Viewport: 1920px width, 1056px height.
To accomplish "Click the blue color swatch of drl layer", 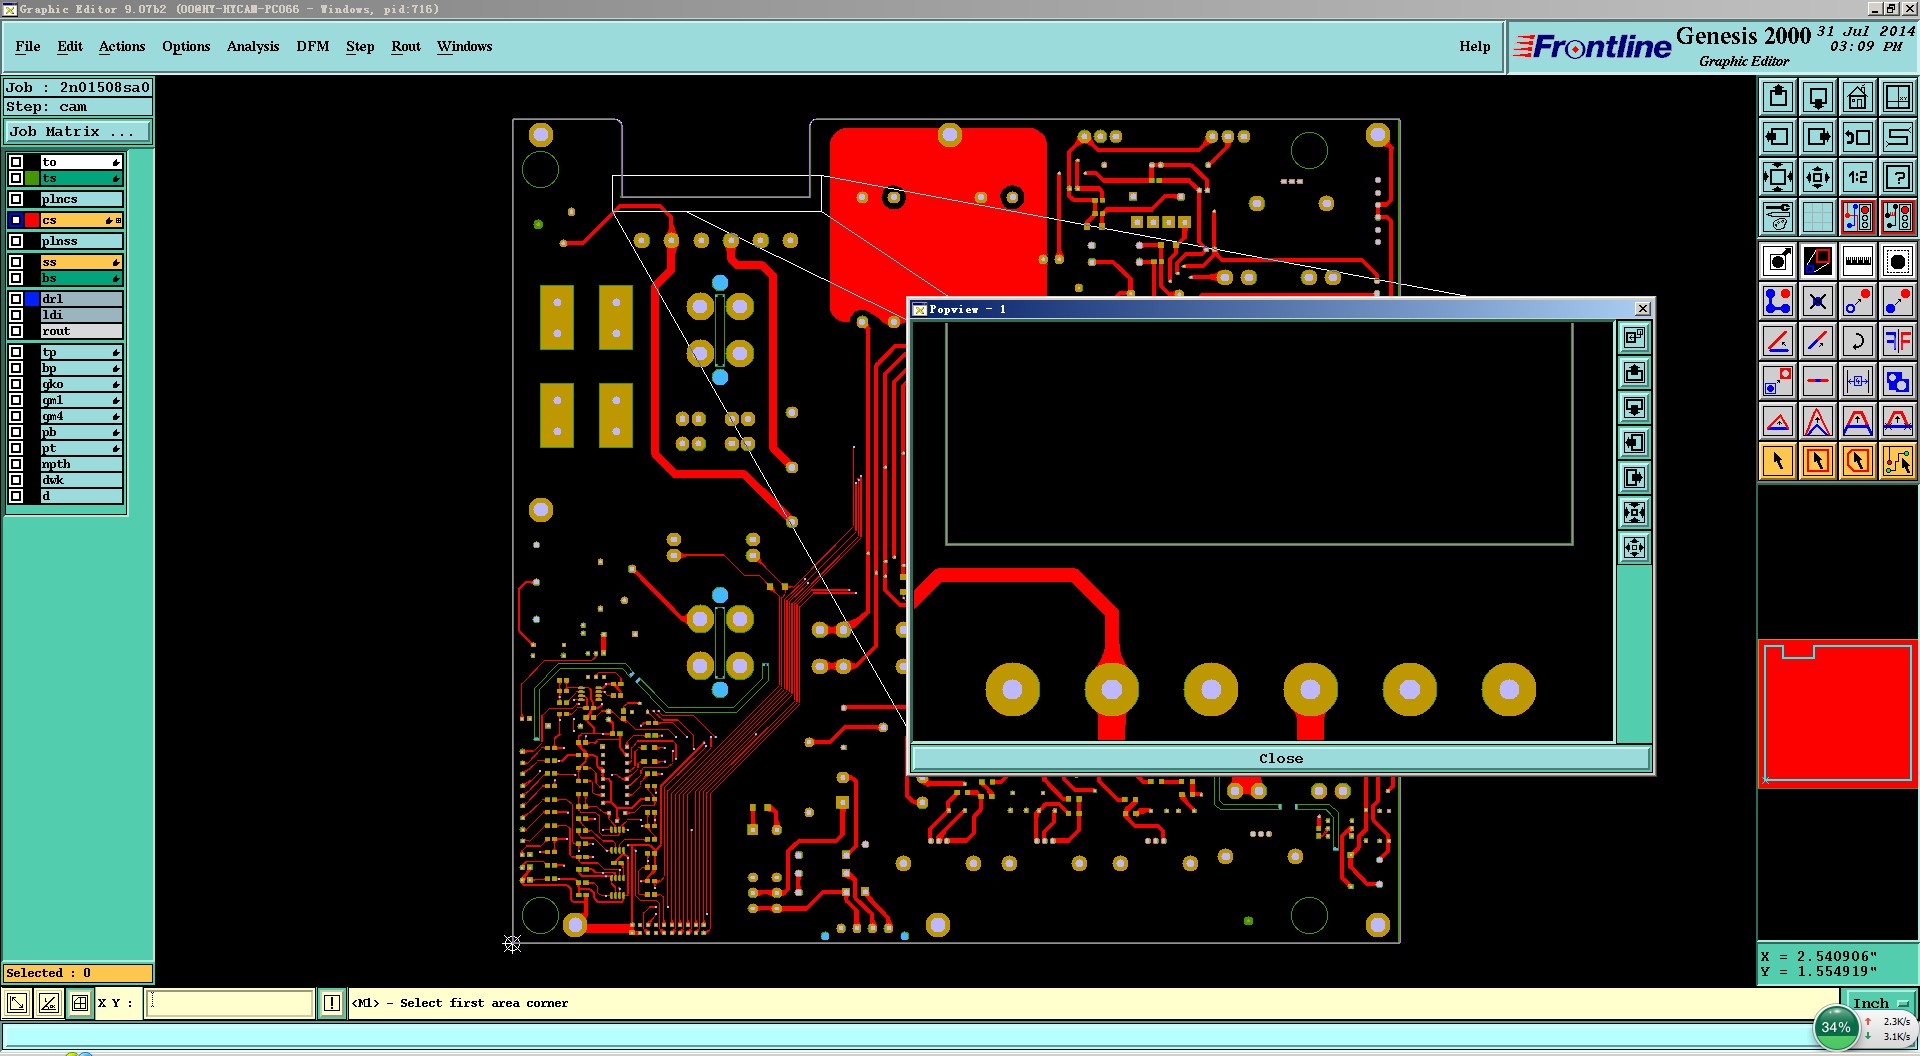I will tap(32, 299).
